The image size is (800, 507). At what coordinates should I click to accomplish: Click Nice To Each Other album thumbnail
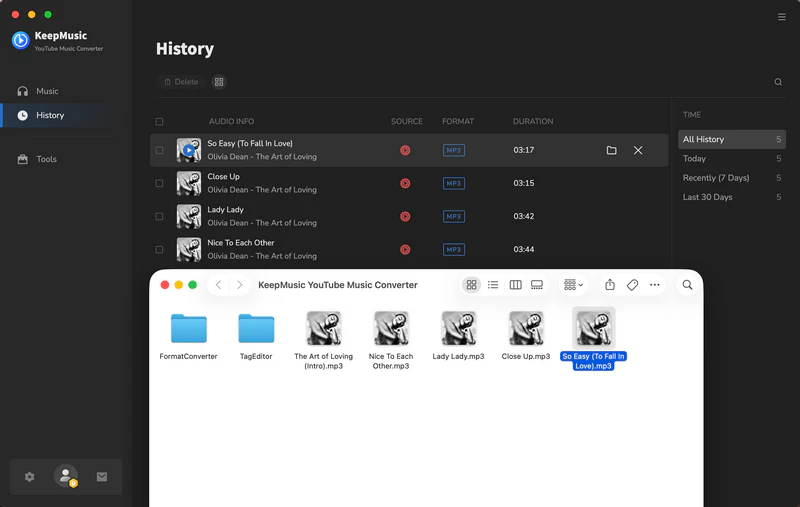(x=189, y=250)
